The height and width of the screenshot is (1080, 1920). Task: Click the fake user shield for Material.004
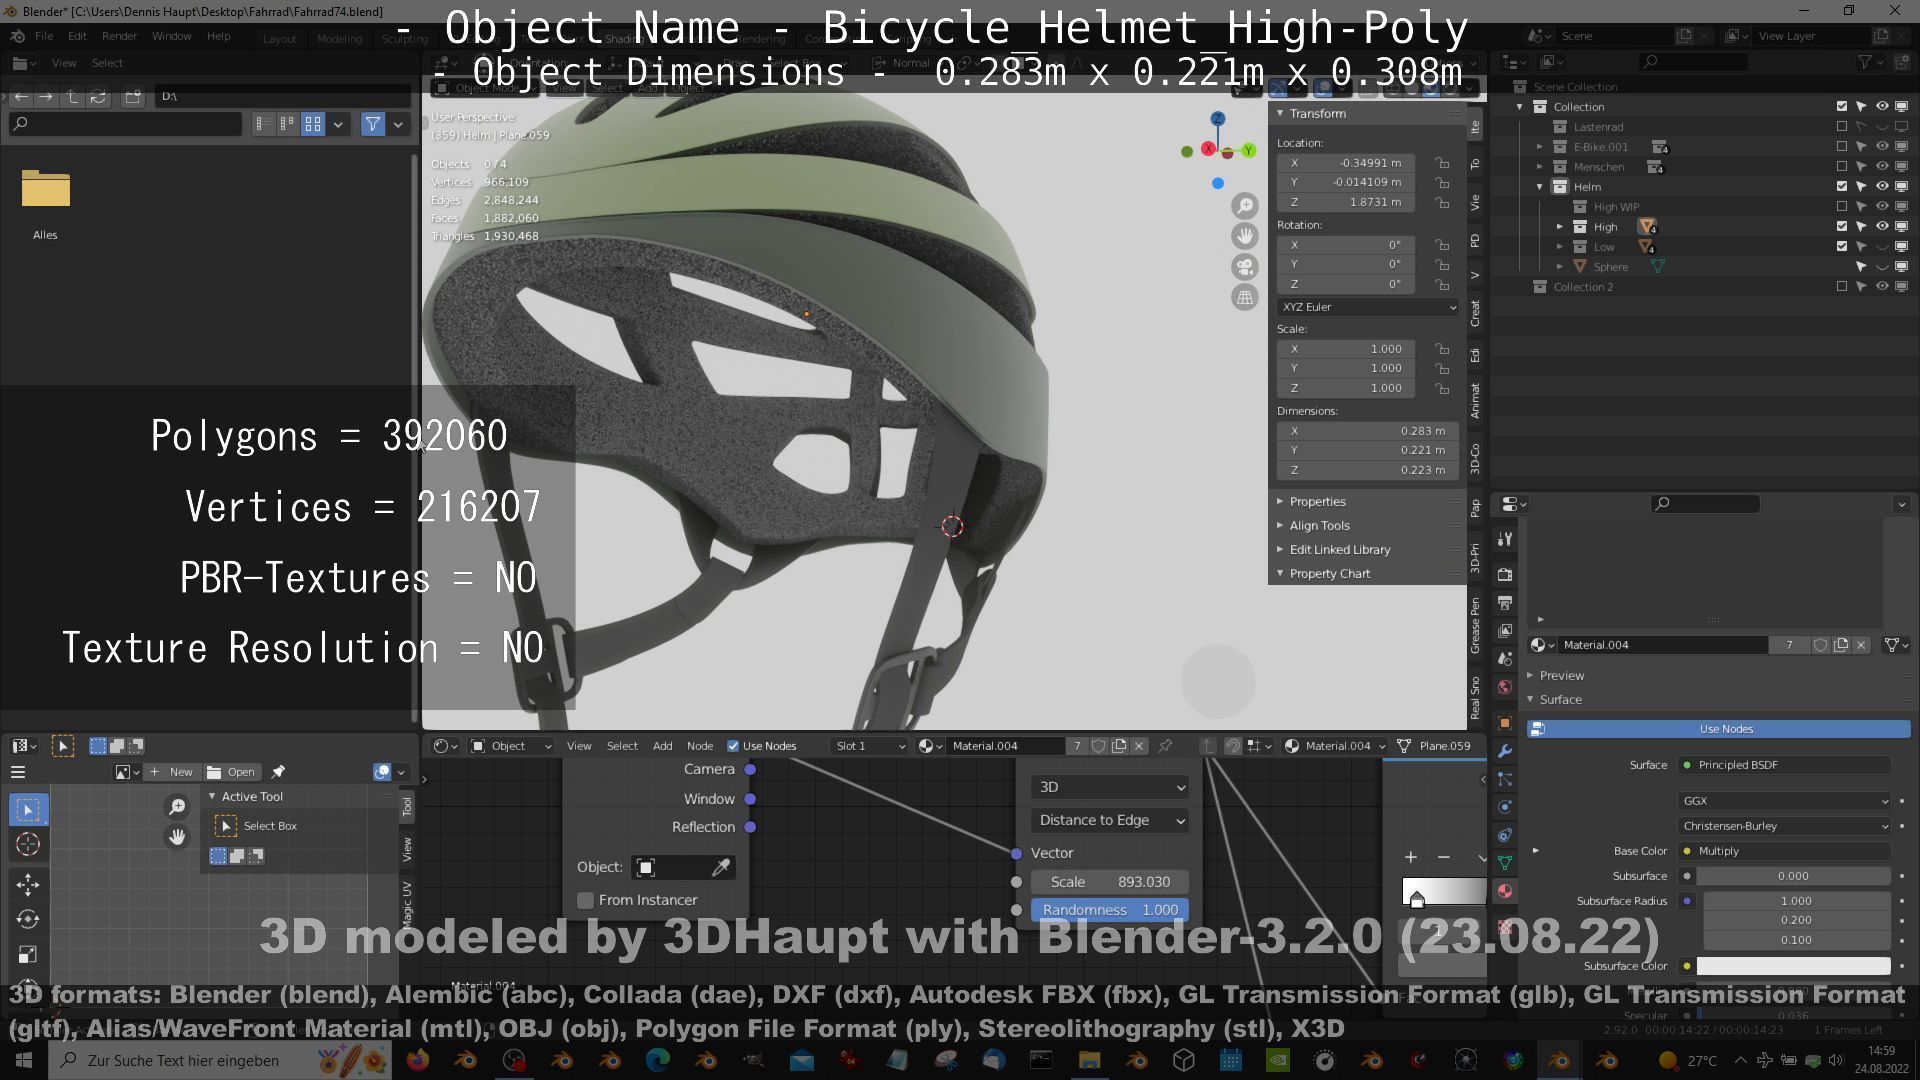(x=1821, y=645)
